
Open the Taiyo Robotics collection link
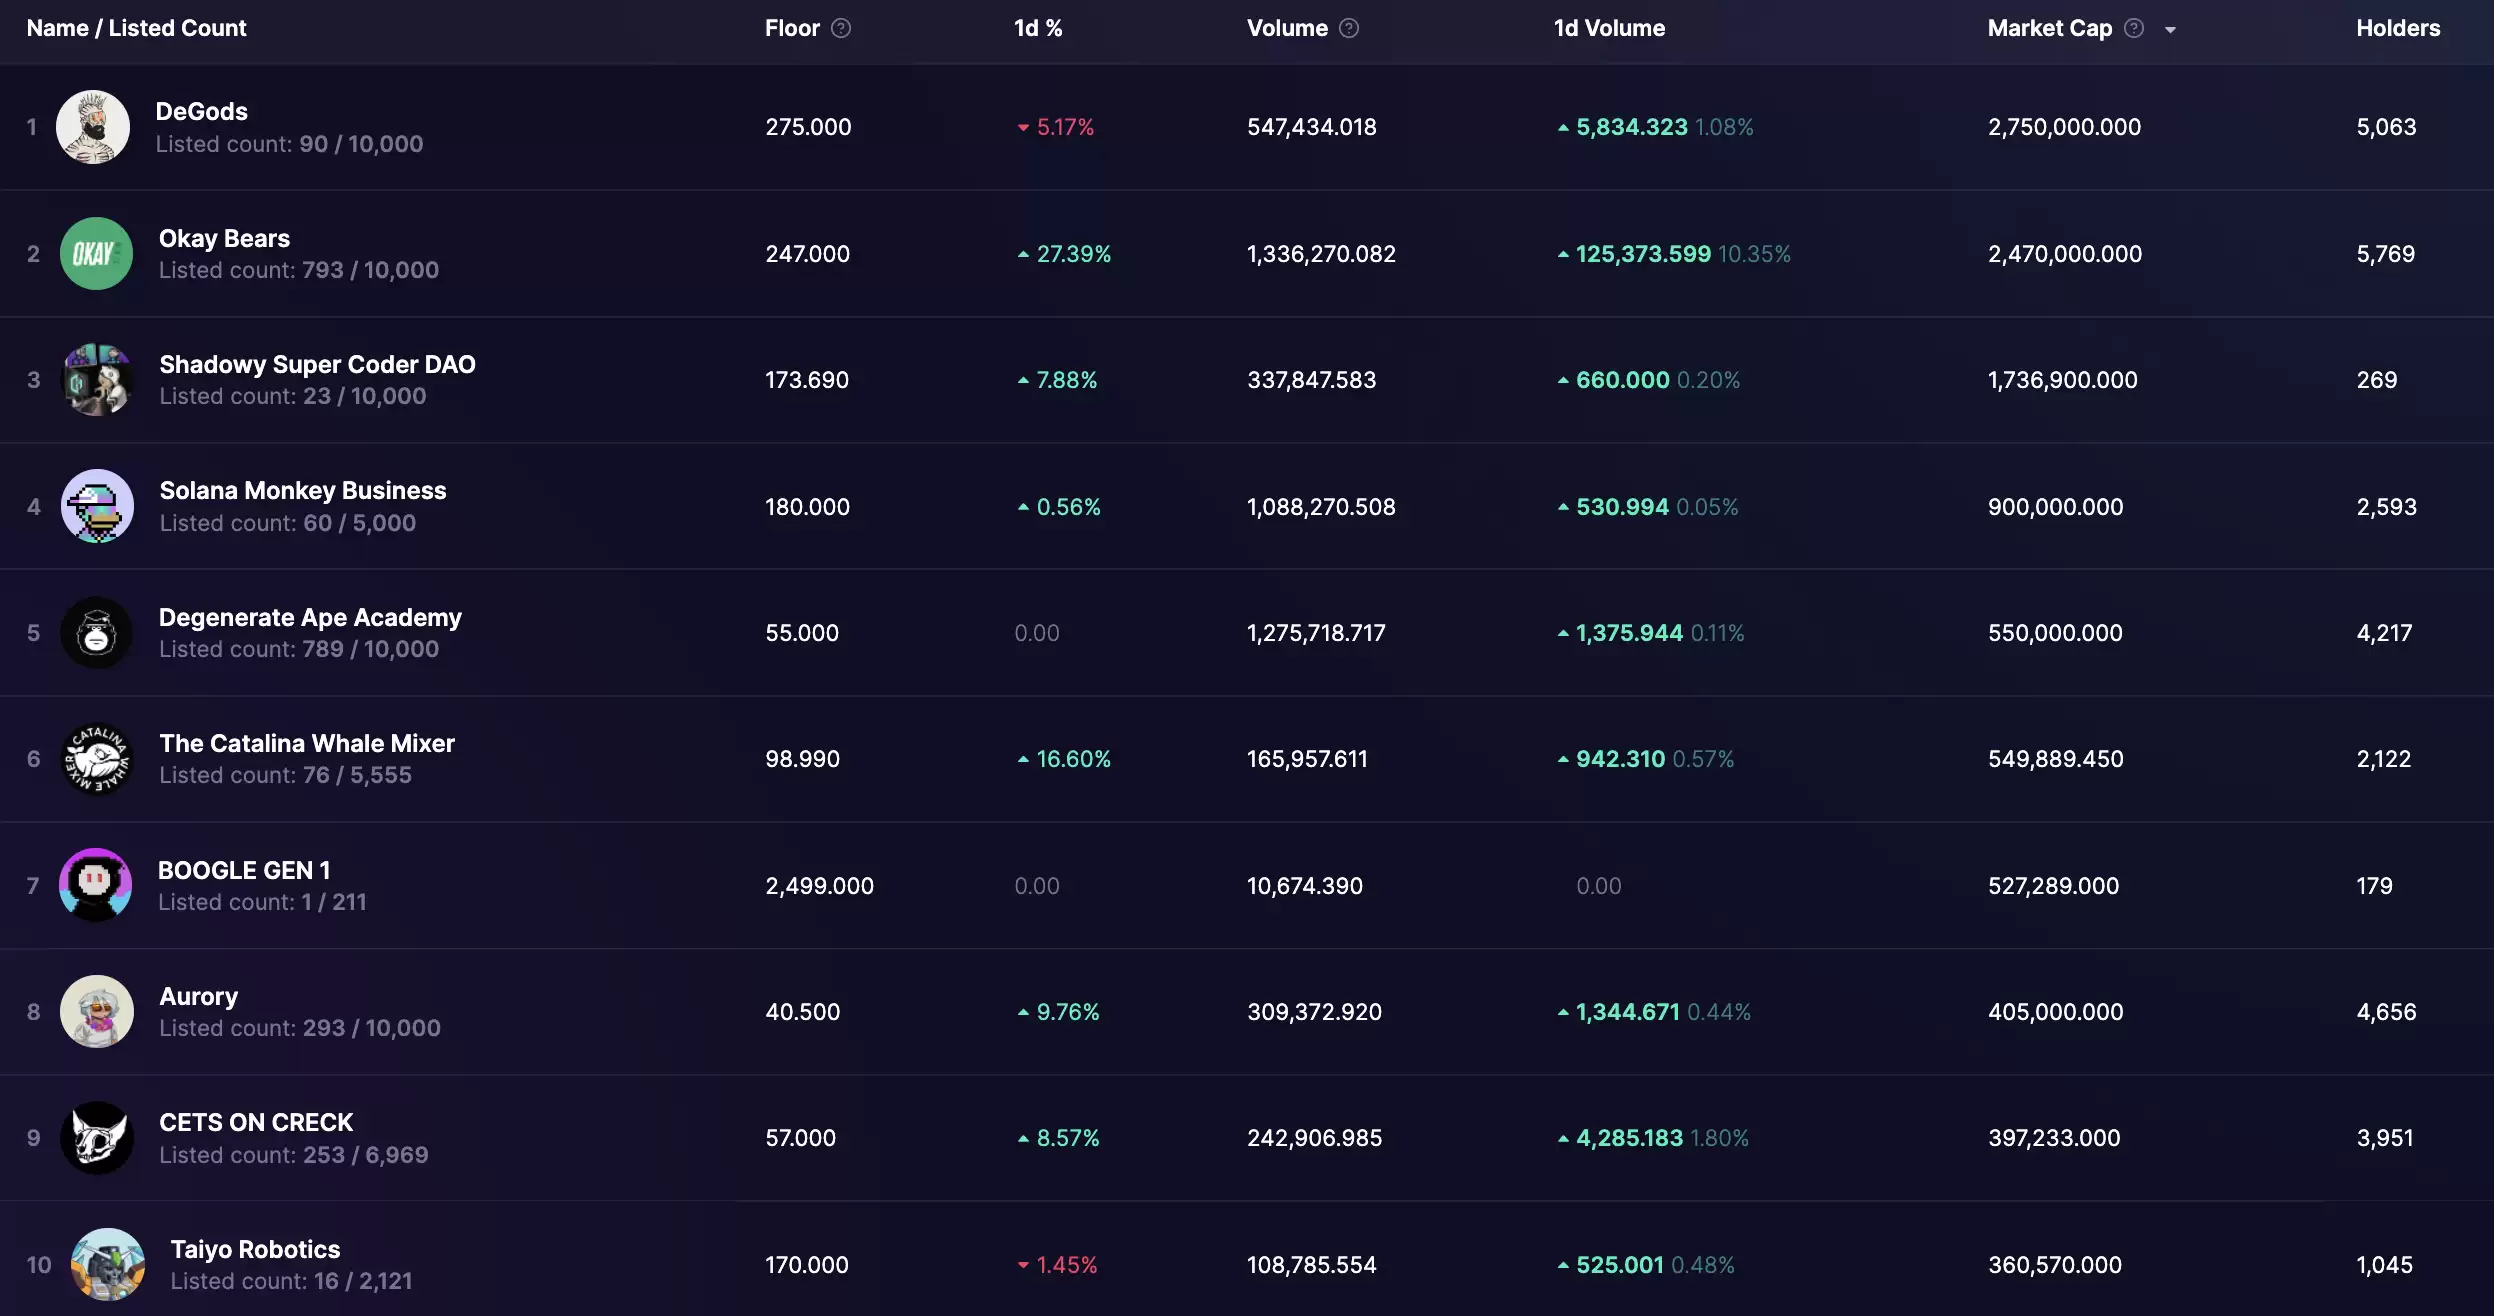pyautogui.click(x=255, y=1249)
